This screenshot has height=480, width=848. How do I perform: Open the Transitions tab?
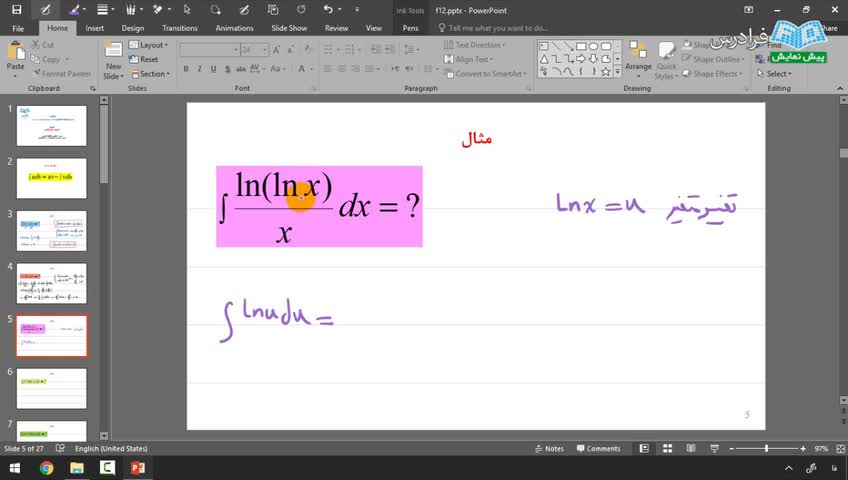[180, 28]
